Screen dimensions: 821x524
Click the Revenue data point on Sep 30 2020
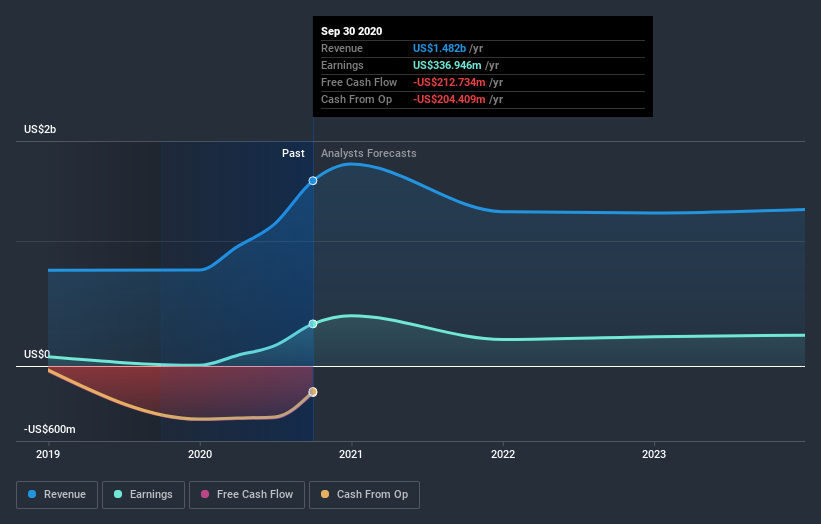pos(313,181)
